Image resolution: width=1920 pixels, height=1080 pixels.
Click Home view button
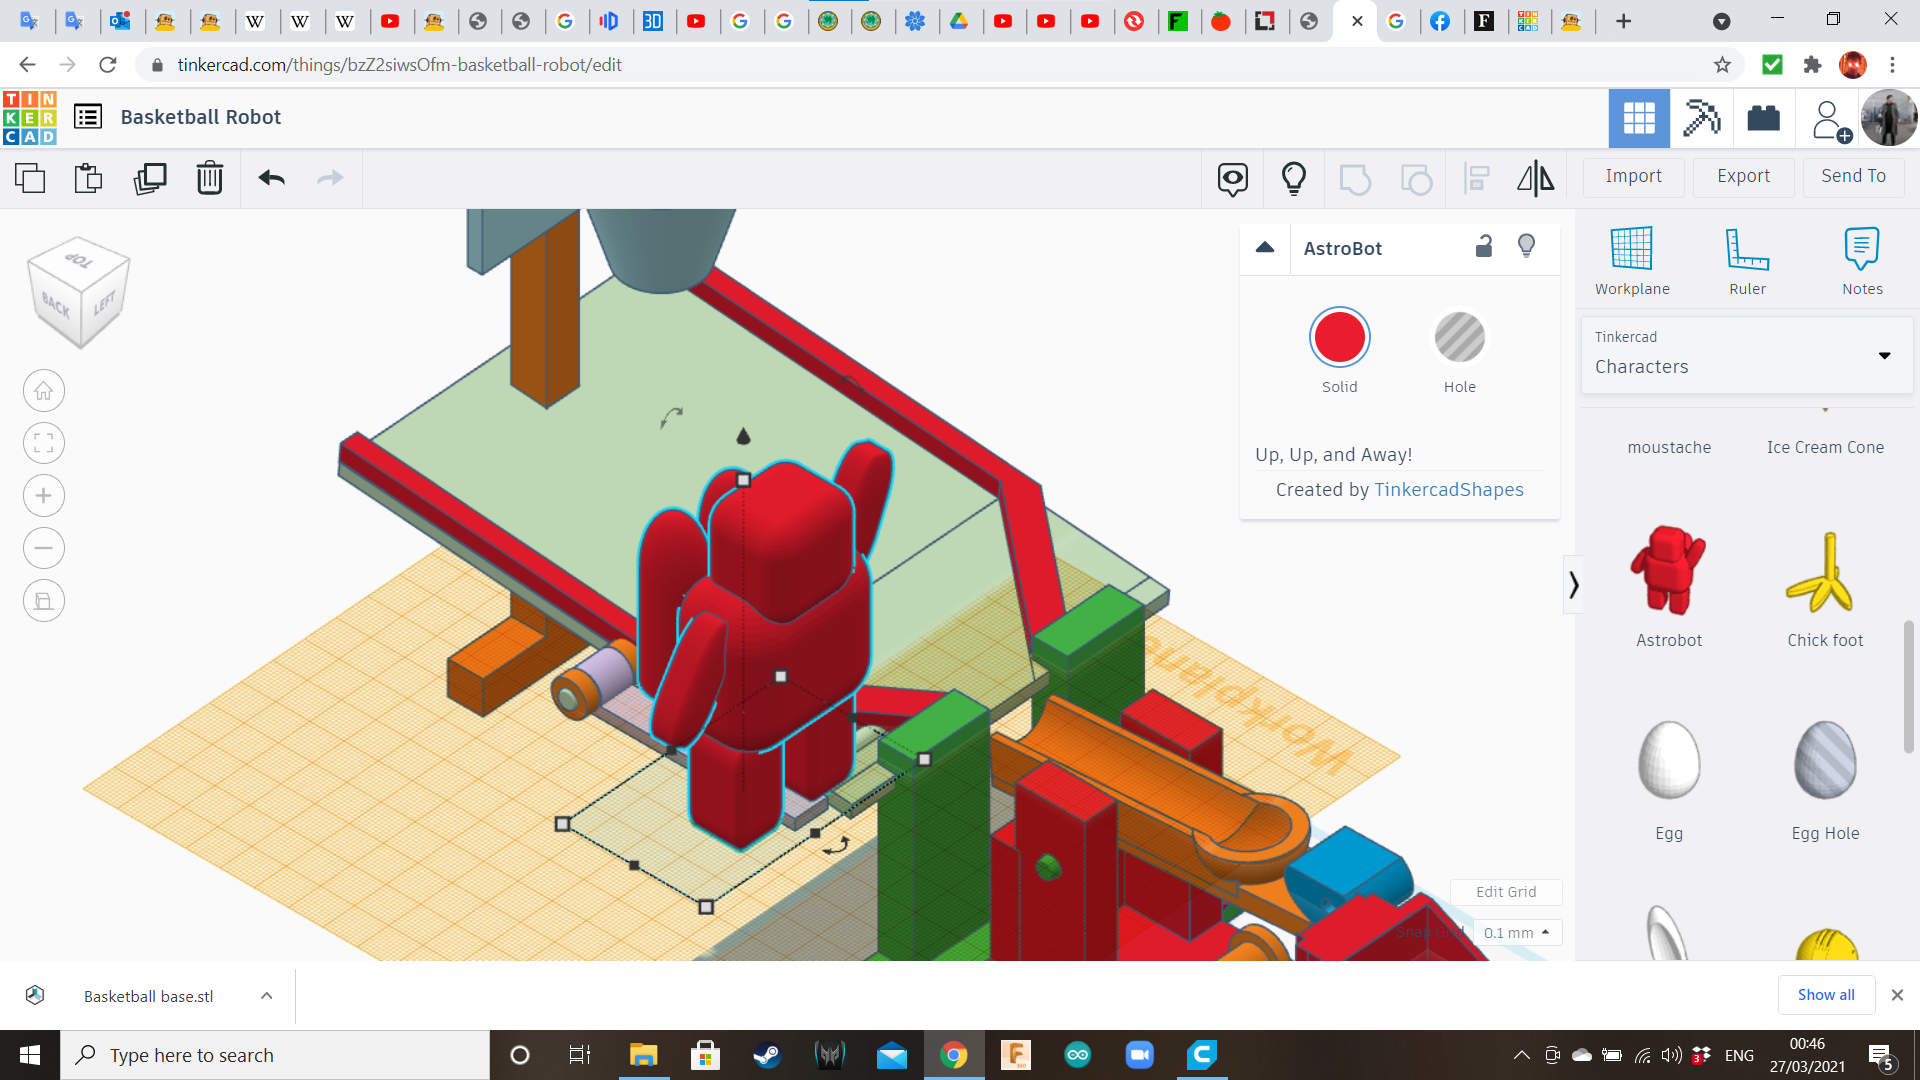[x=44, y=391]
